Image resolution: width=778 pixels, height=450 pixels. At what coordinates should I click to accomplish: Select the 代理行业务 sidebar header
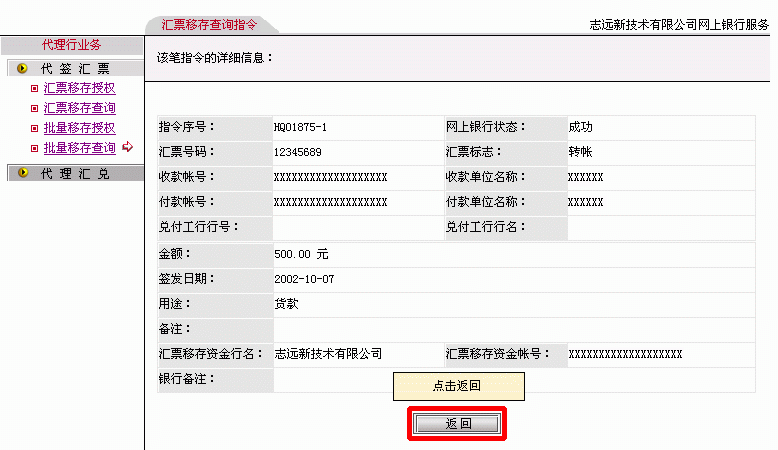71,45
